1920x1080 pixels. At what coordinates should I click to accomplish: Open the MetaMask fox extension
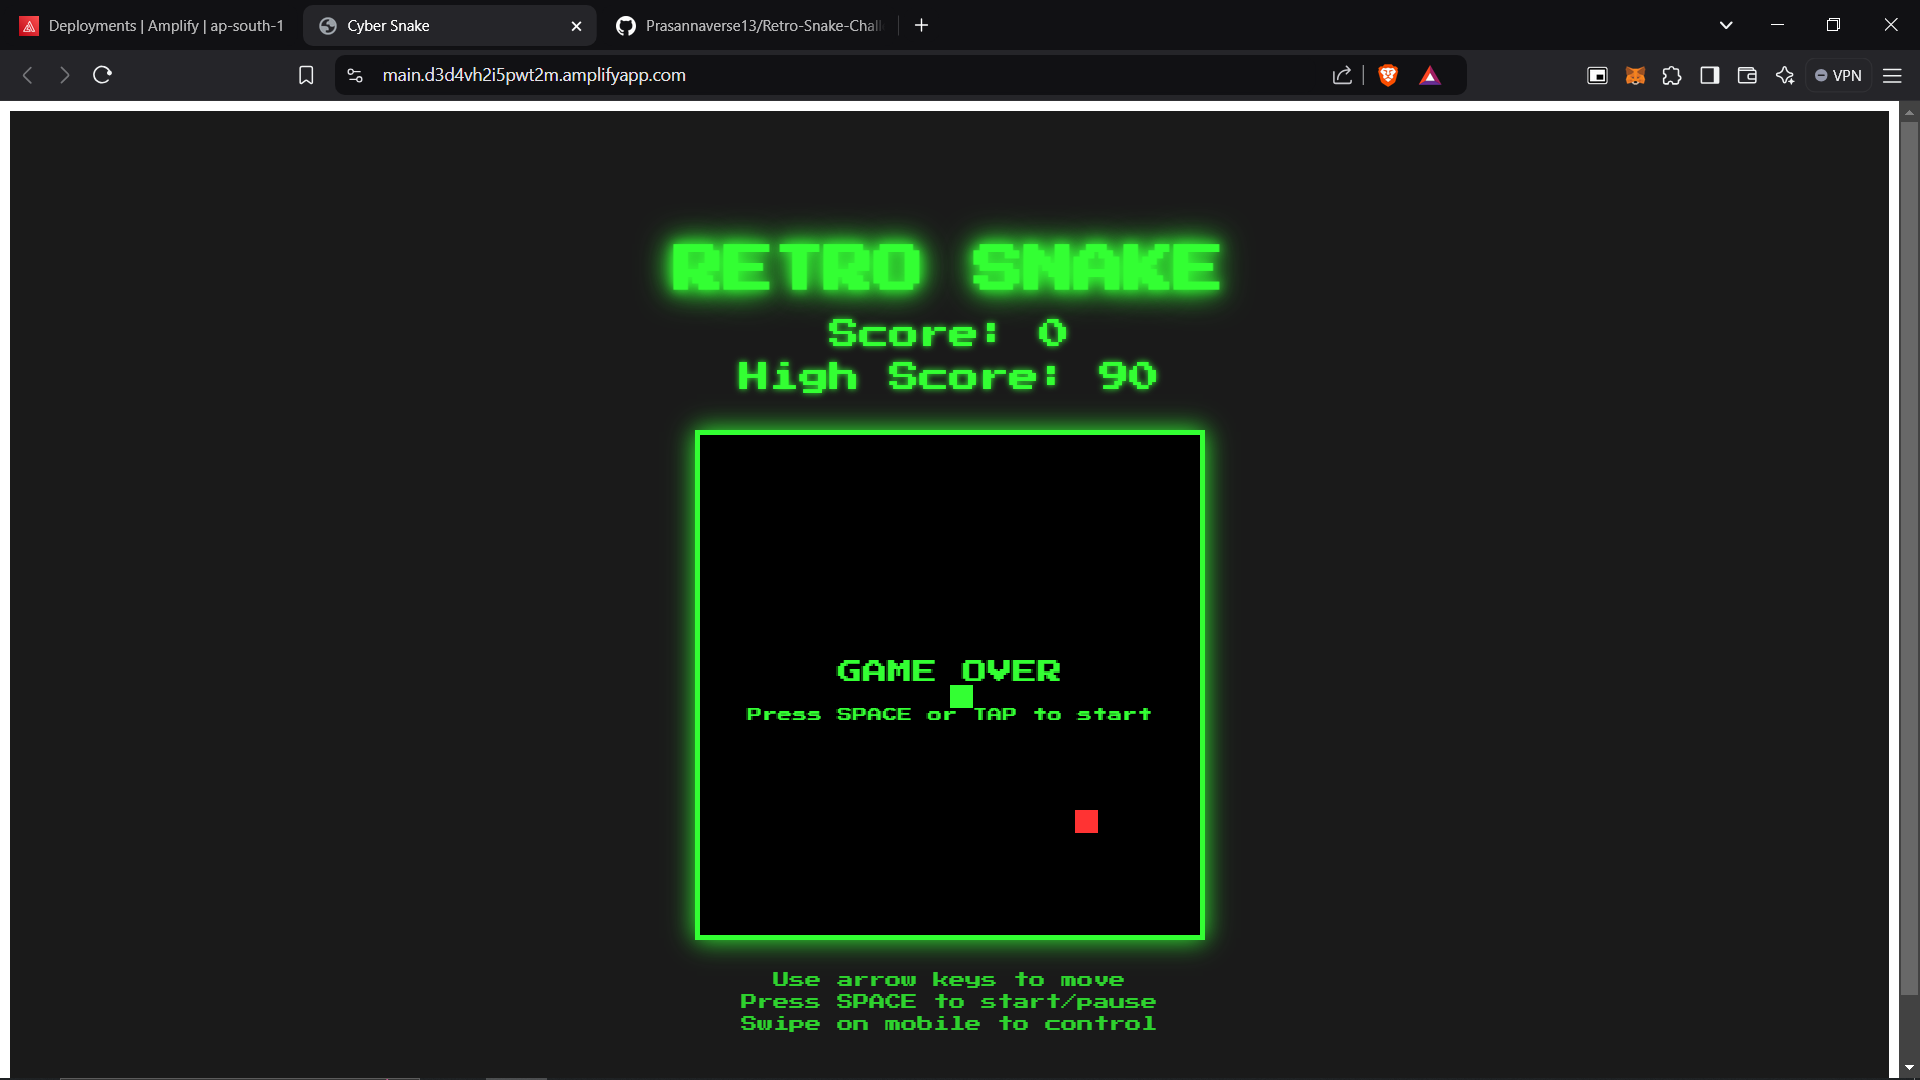[1635, 75]
